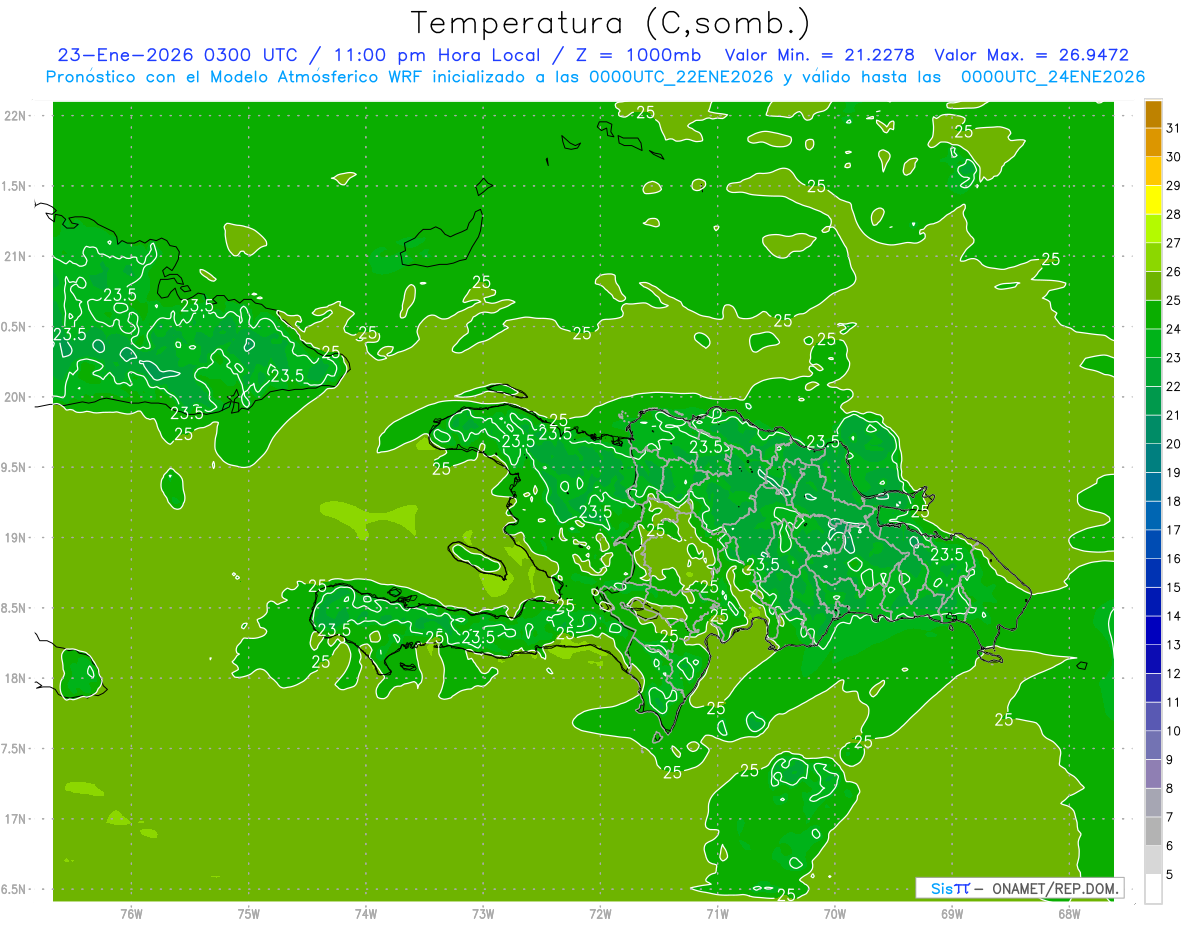The image size is (1200, 927).
Task: Click the teal swatch between 19 and 20
Action: pyautogui.click(x=1153, y=458)
